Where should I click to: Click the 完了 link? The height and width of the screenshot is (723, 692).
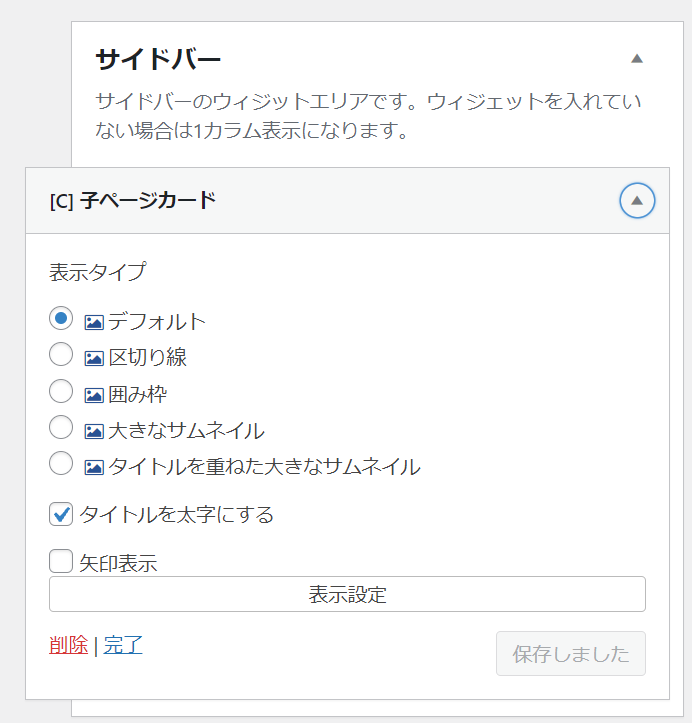(123, 645)
